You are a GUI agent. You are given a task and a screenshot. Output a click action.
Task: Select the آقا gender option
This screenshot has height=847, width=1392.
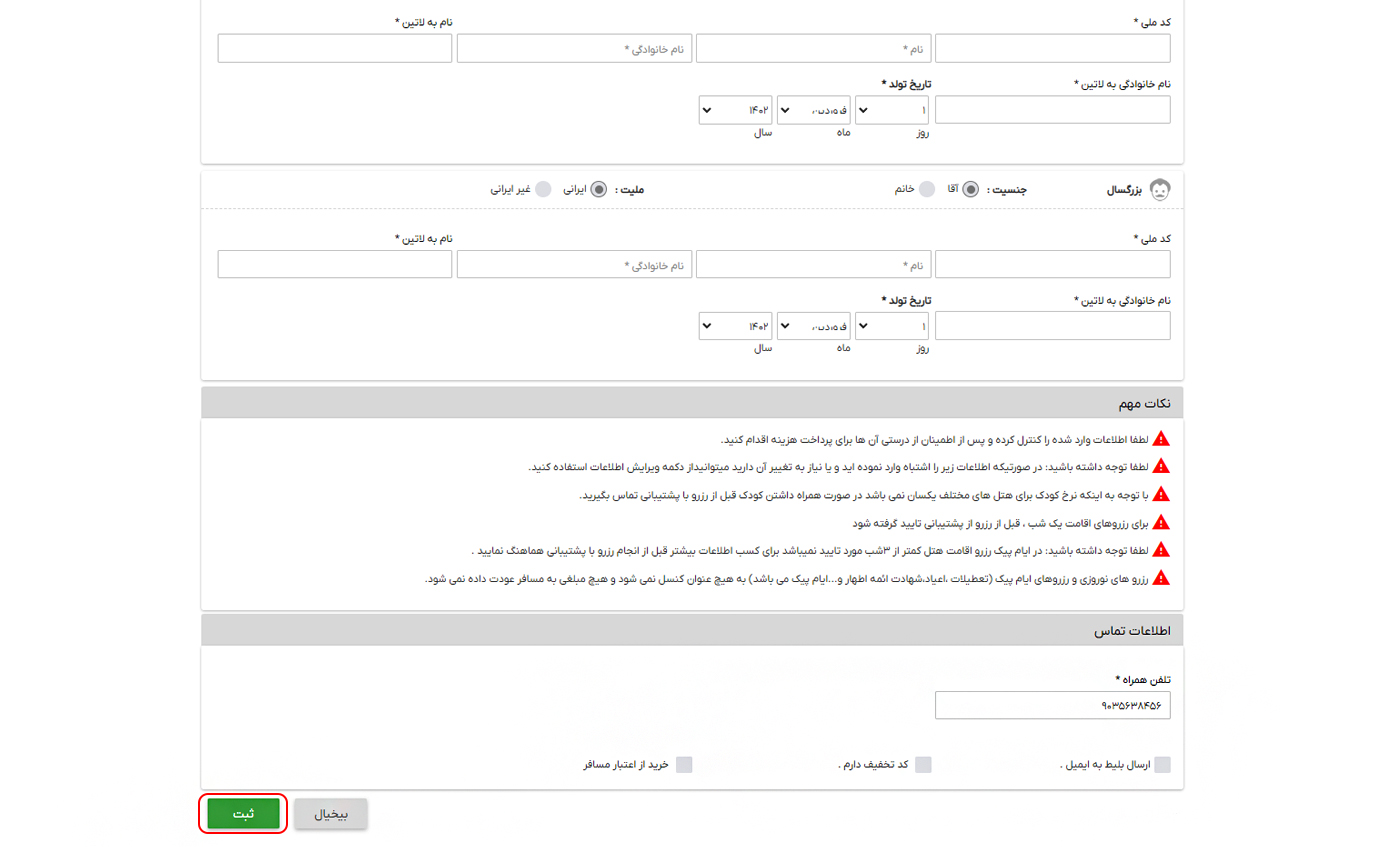point(970,188)
